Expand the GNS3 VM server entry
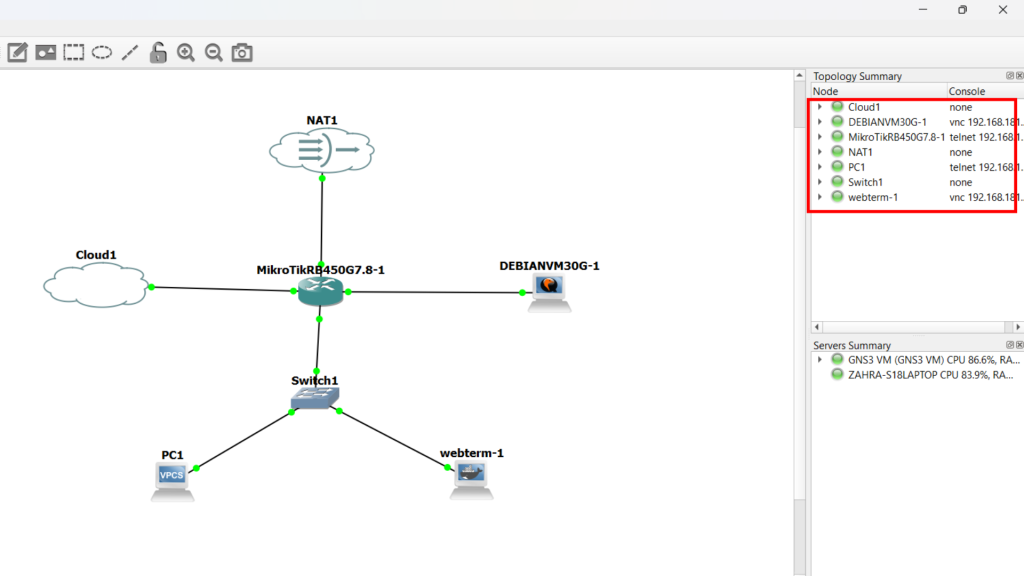 click(x=819, y=359)
